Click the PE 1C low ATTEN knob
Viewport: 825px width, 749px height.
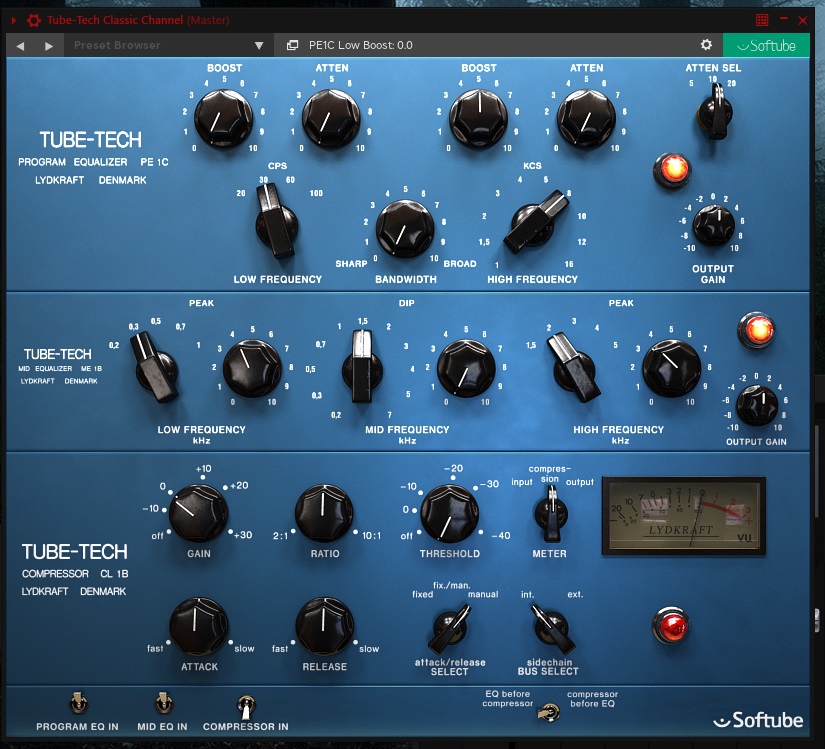point(331,117)
